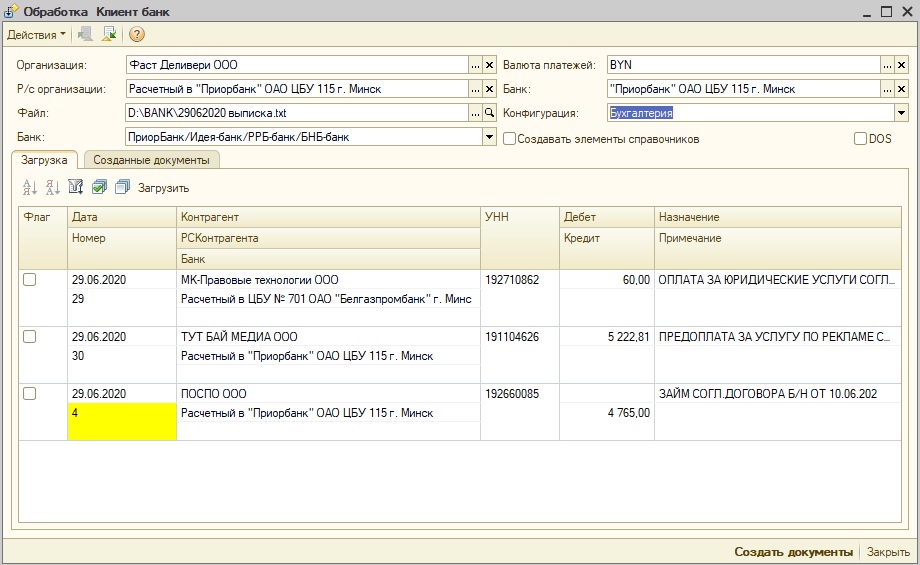This screenshot has height=565, width=920.
Task: Toggle the DOS checkbox
Action: click(x=860, y=139)
